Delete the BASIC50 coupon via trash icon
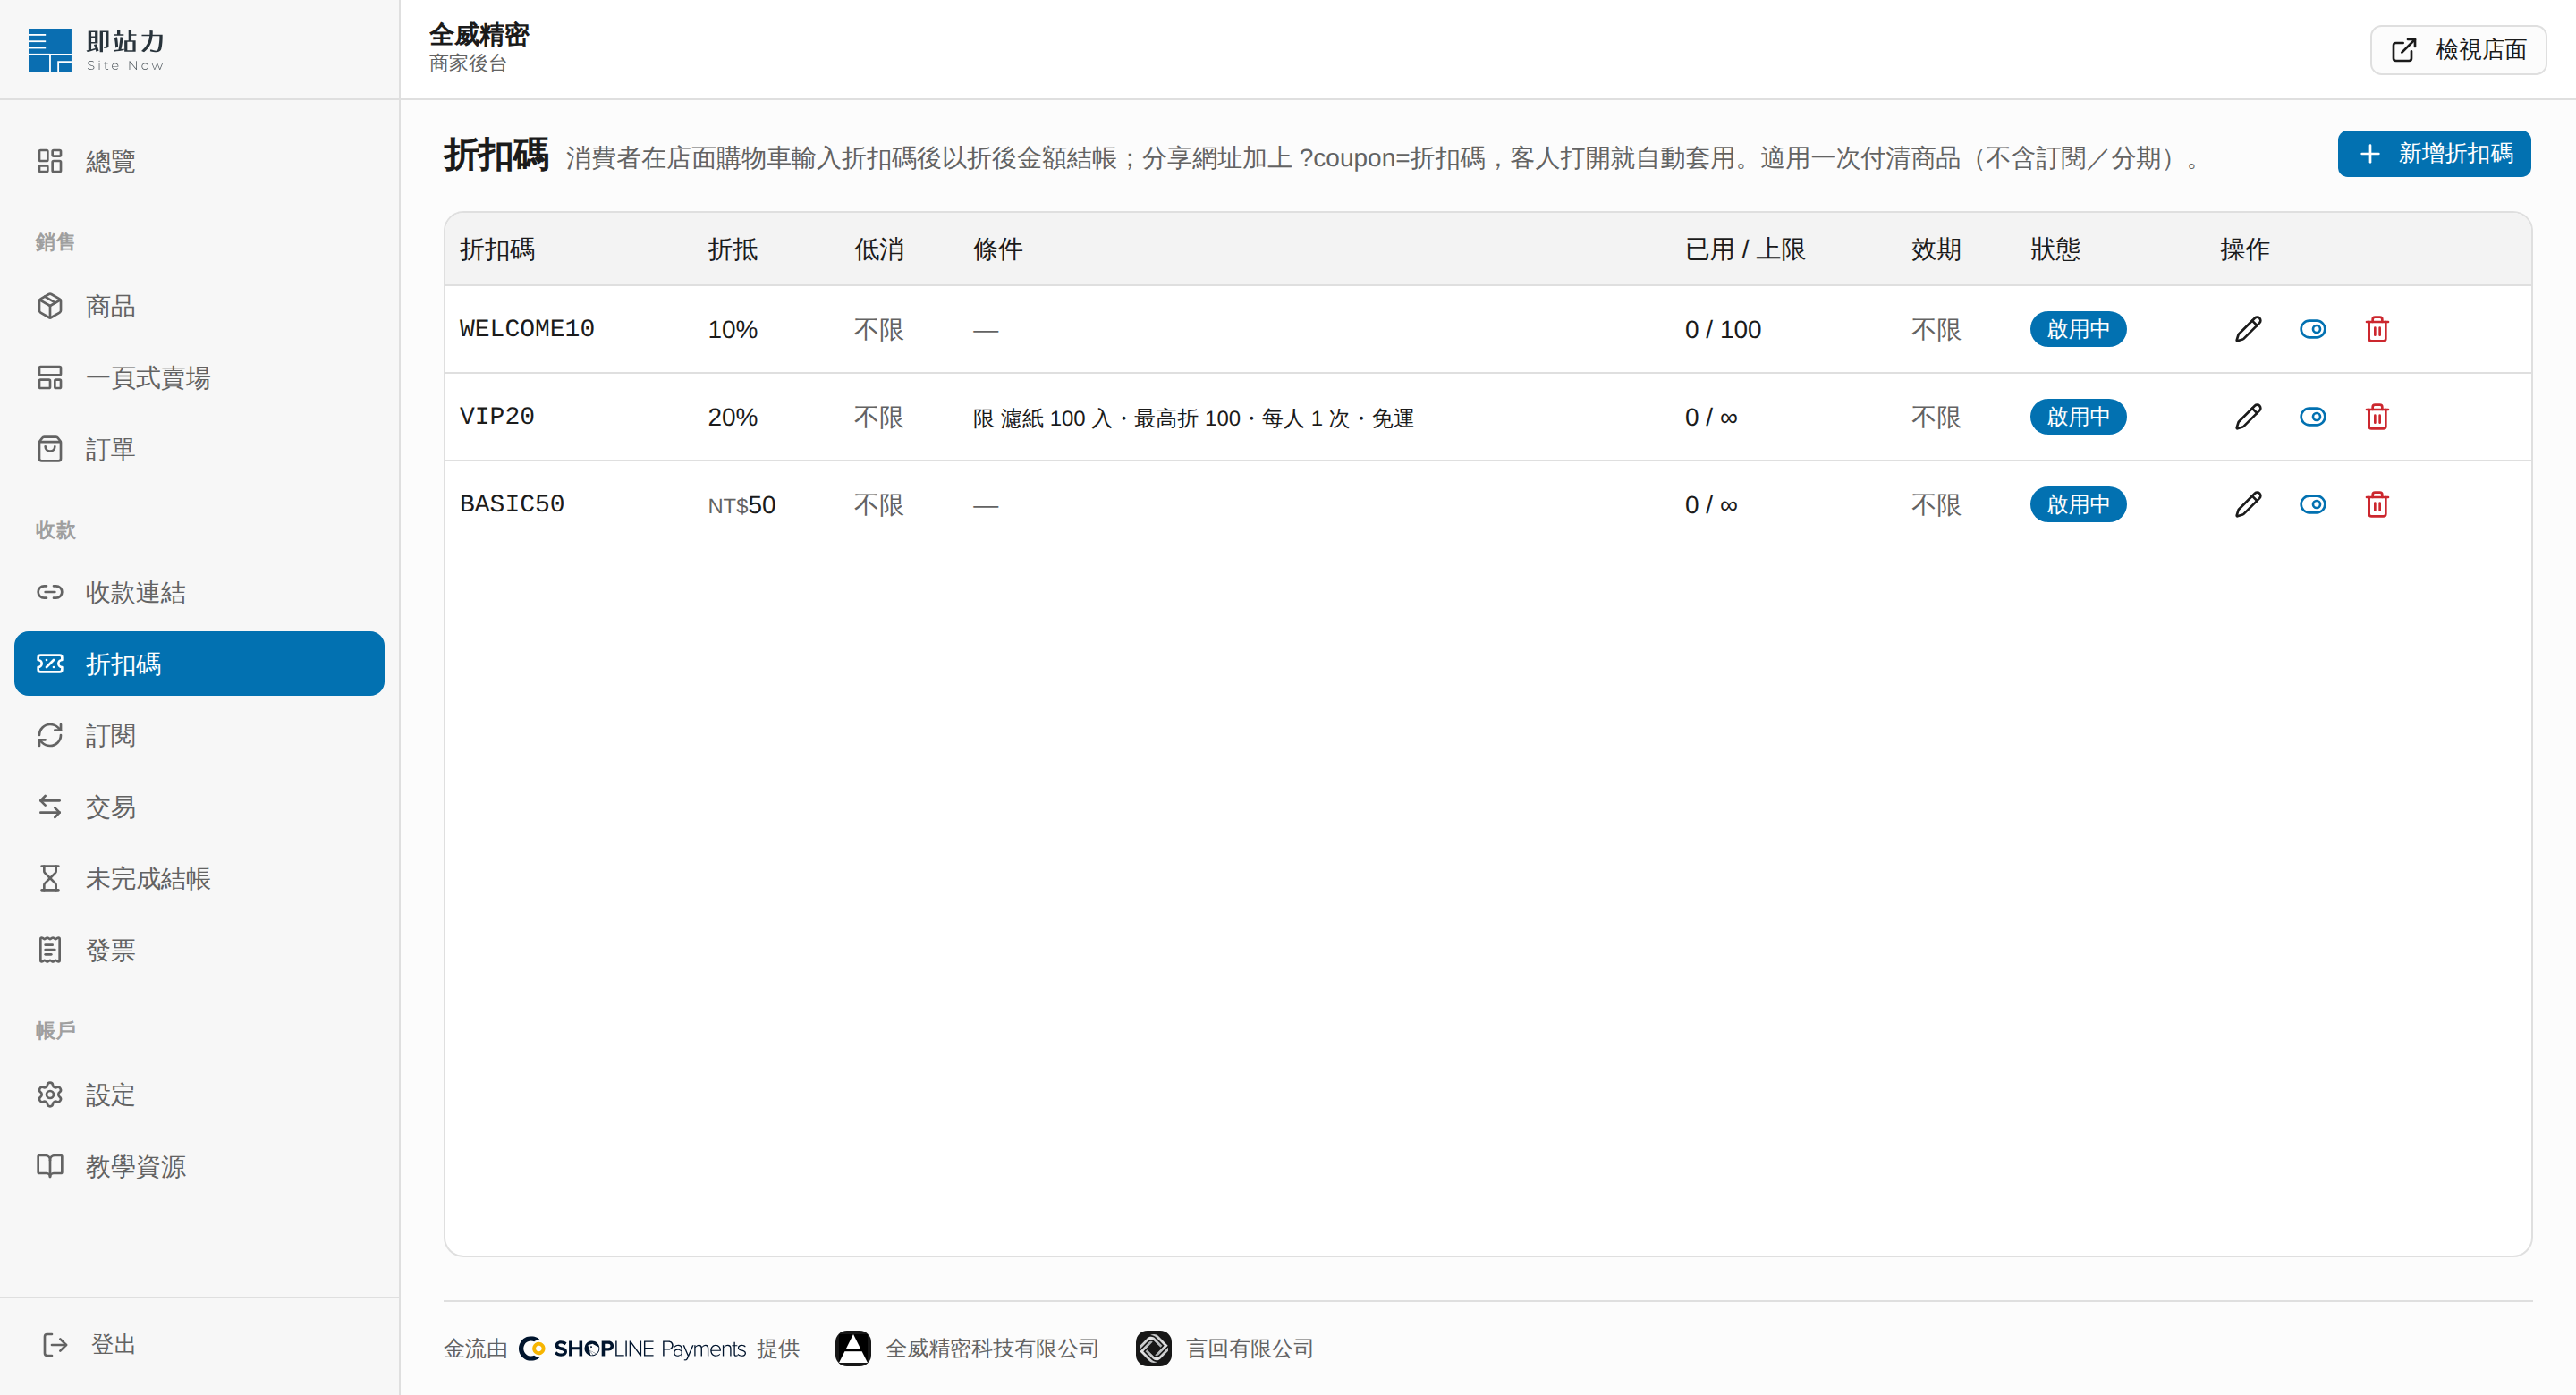Screen dimensions: 2576x1395 tap(2377, 504)
